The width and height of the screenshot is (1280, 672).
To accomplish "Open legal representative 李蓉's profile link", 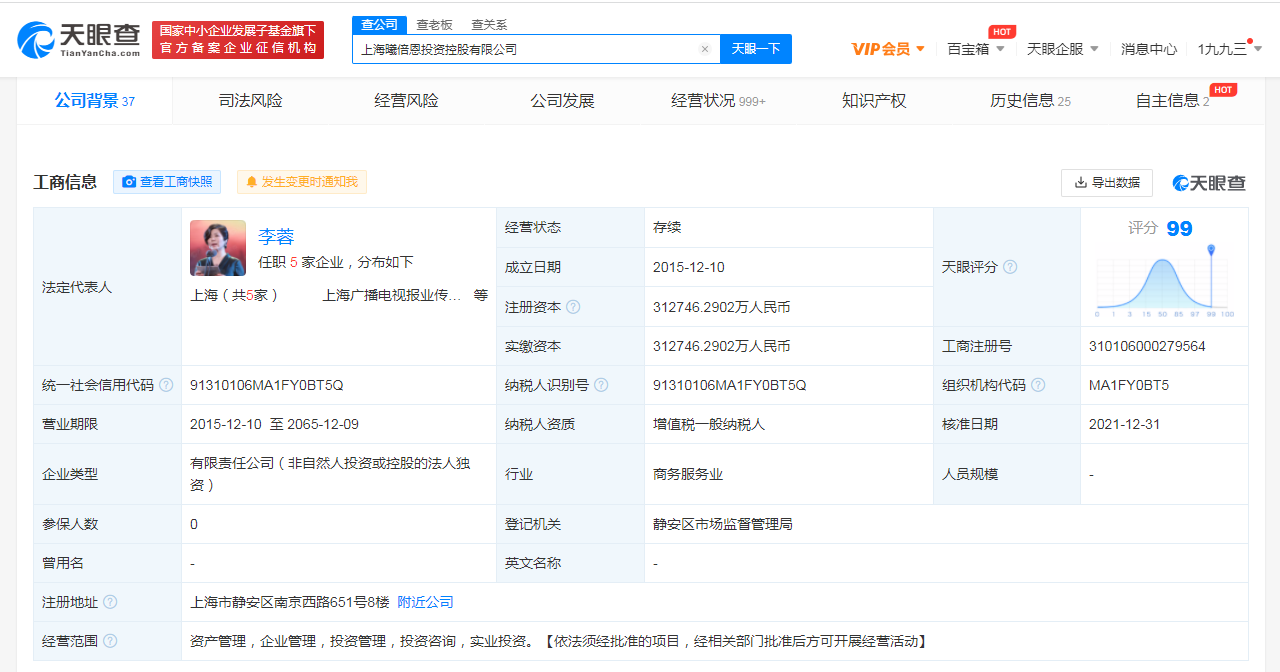I will click(x=276, y=237).
